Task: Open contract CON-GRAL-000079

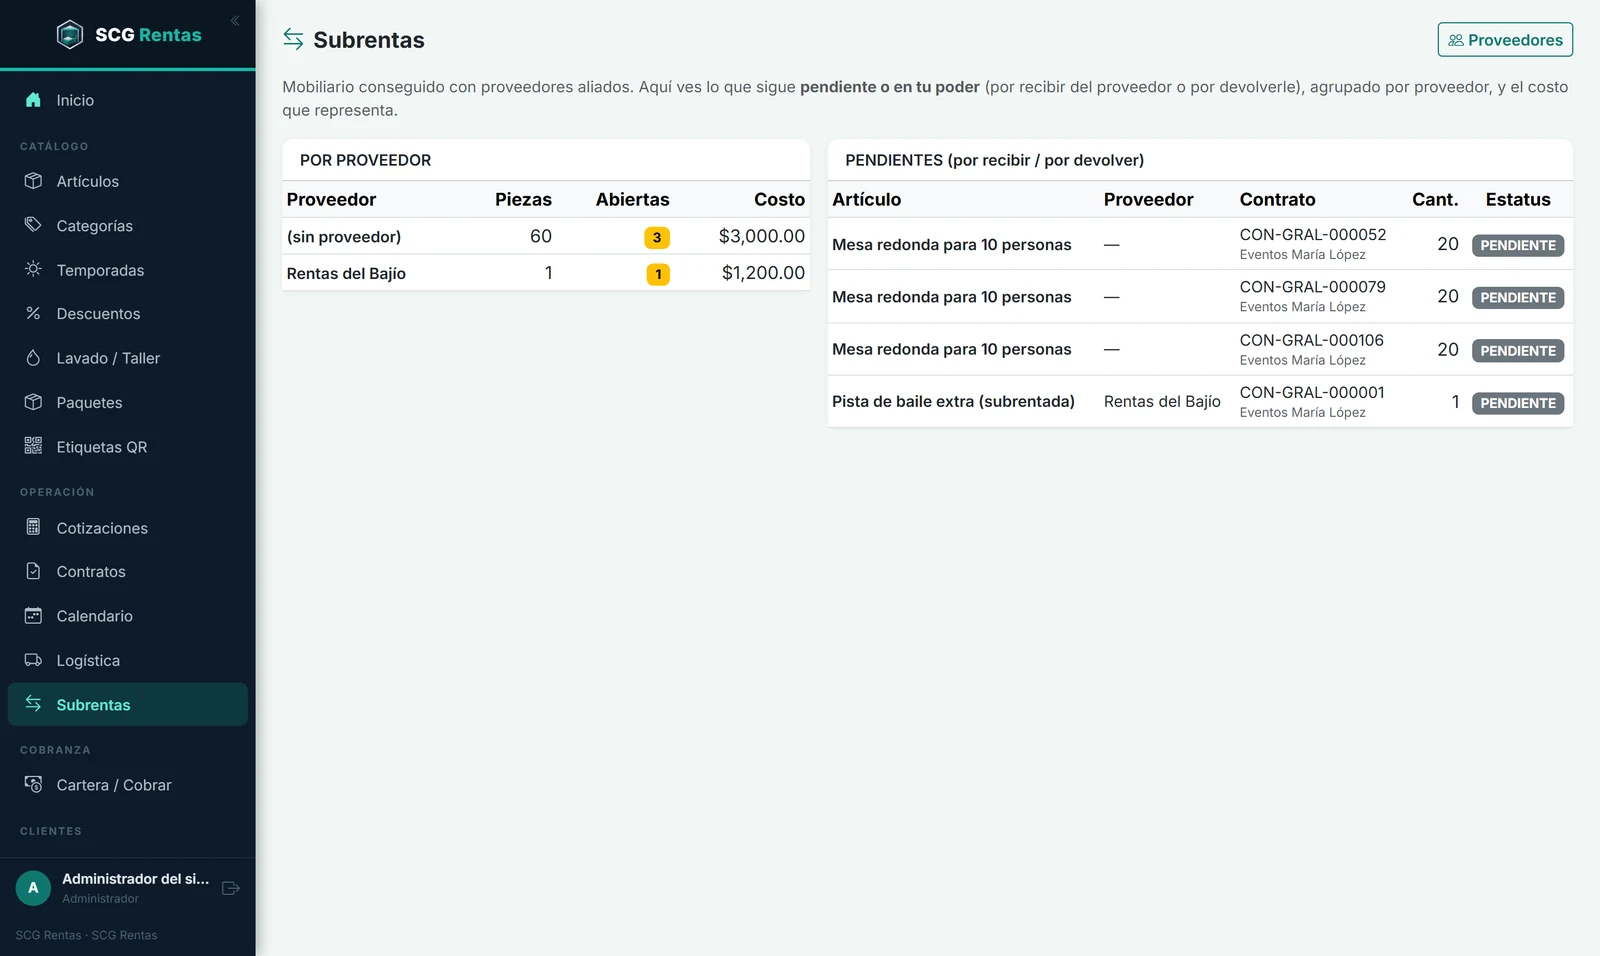Action: [1313, 287]
